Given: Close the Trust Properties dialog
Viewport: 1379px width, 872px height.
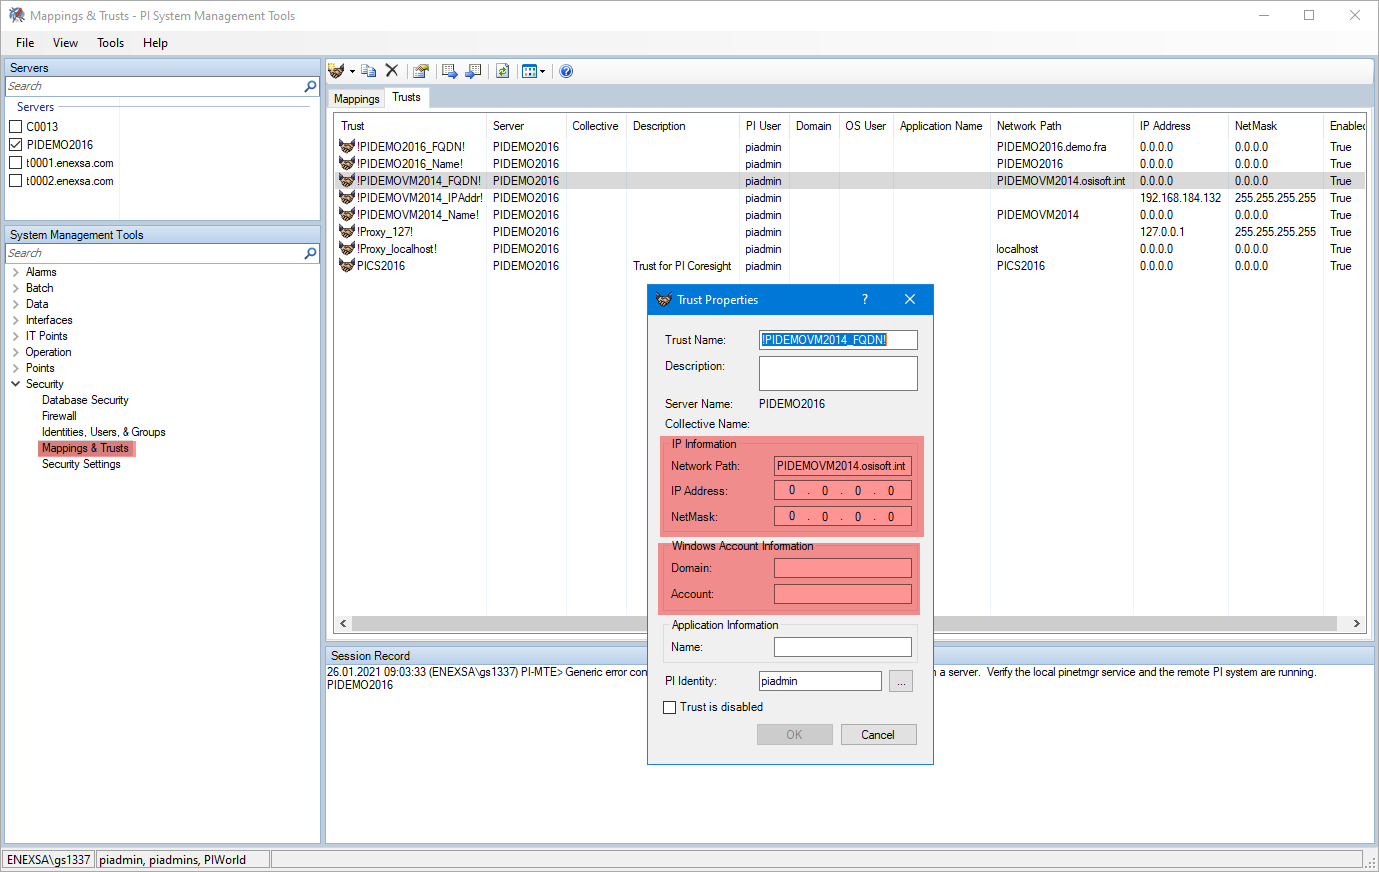Looking at the screenshot, I should point(910,300).
